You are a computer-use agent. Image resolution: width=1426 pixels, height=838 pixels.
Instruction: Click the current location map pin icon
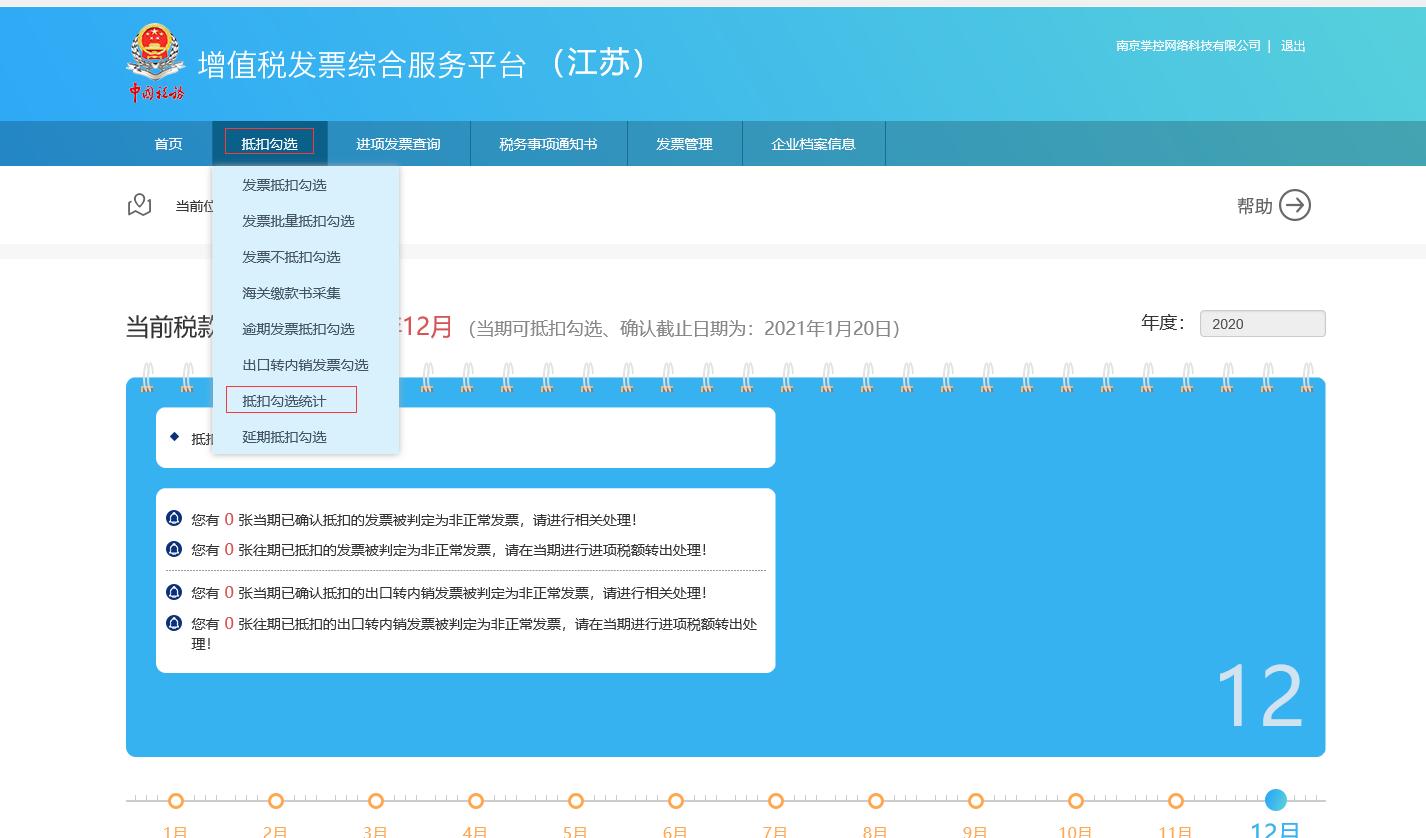[140, 205]
